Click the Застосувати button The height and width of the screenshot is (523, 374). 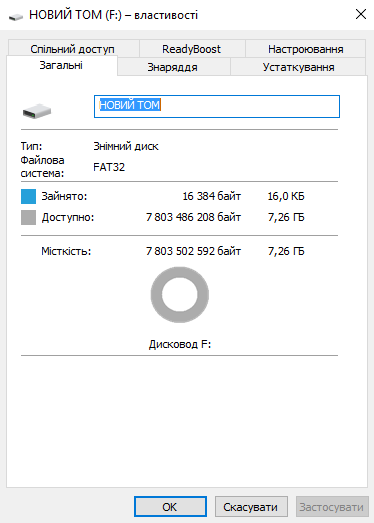click(x=332, y=507)
